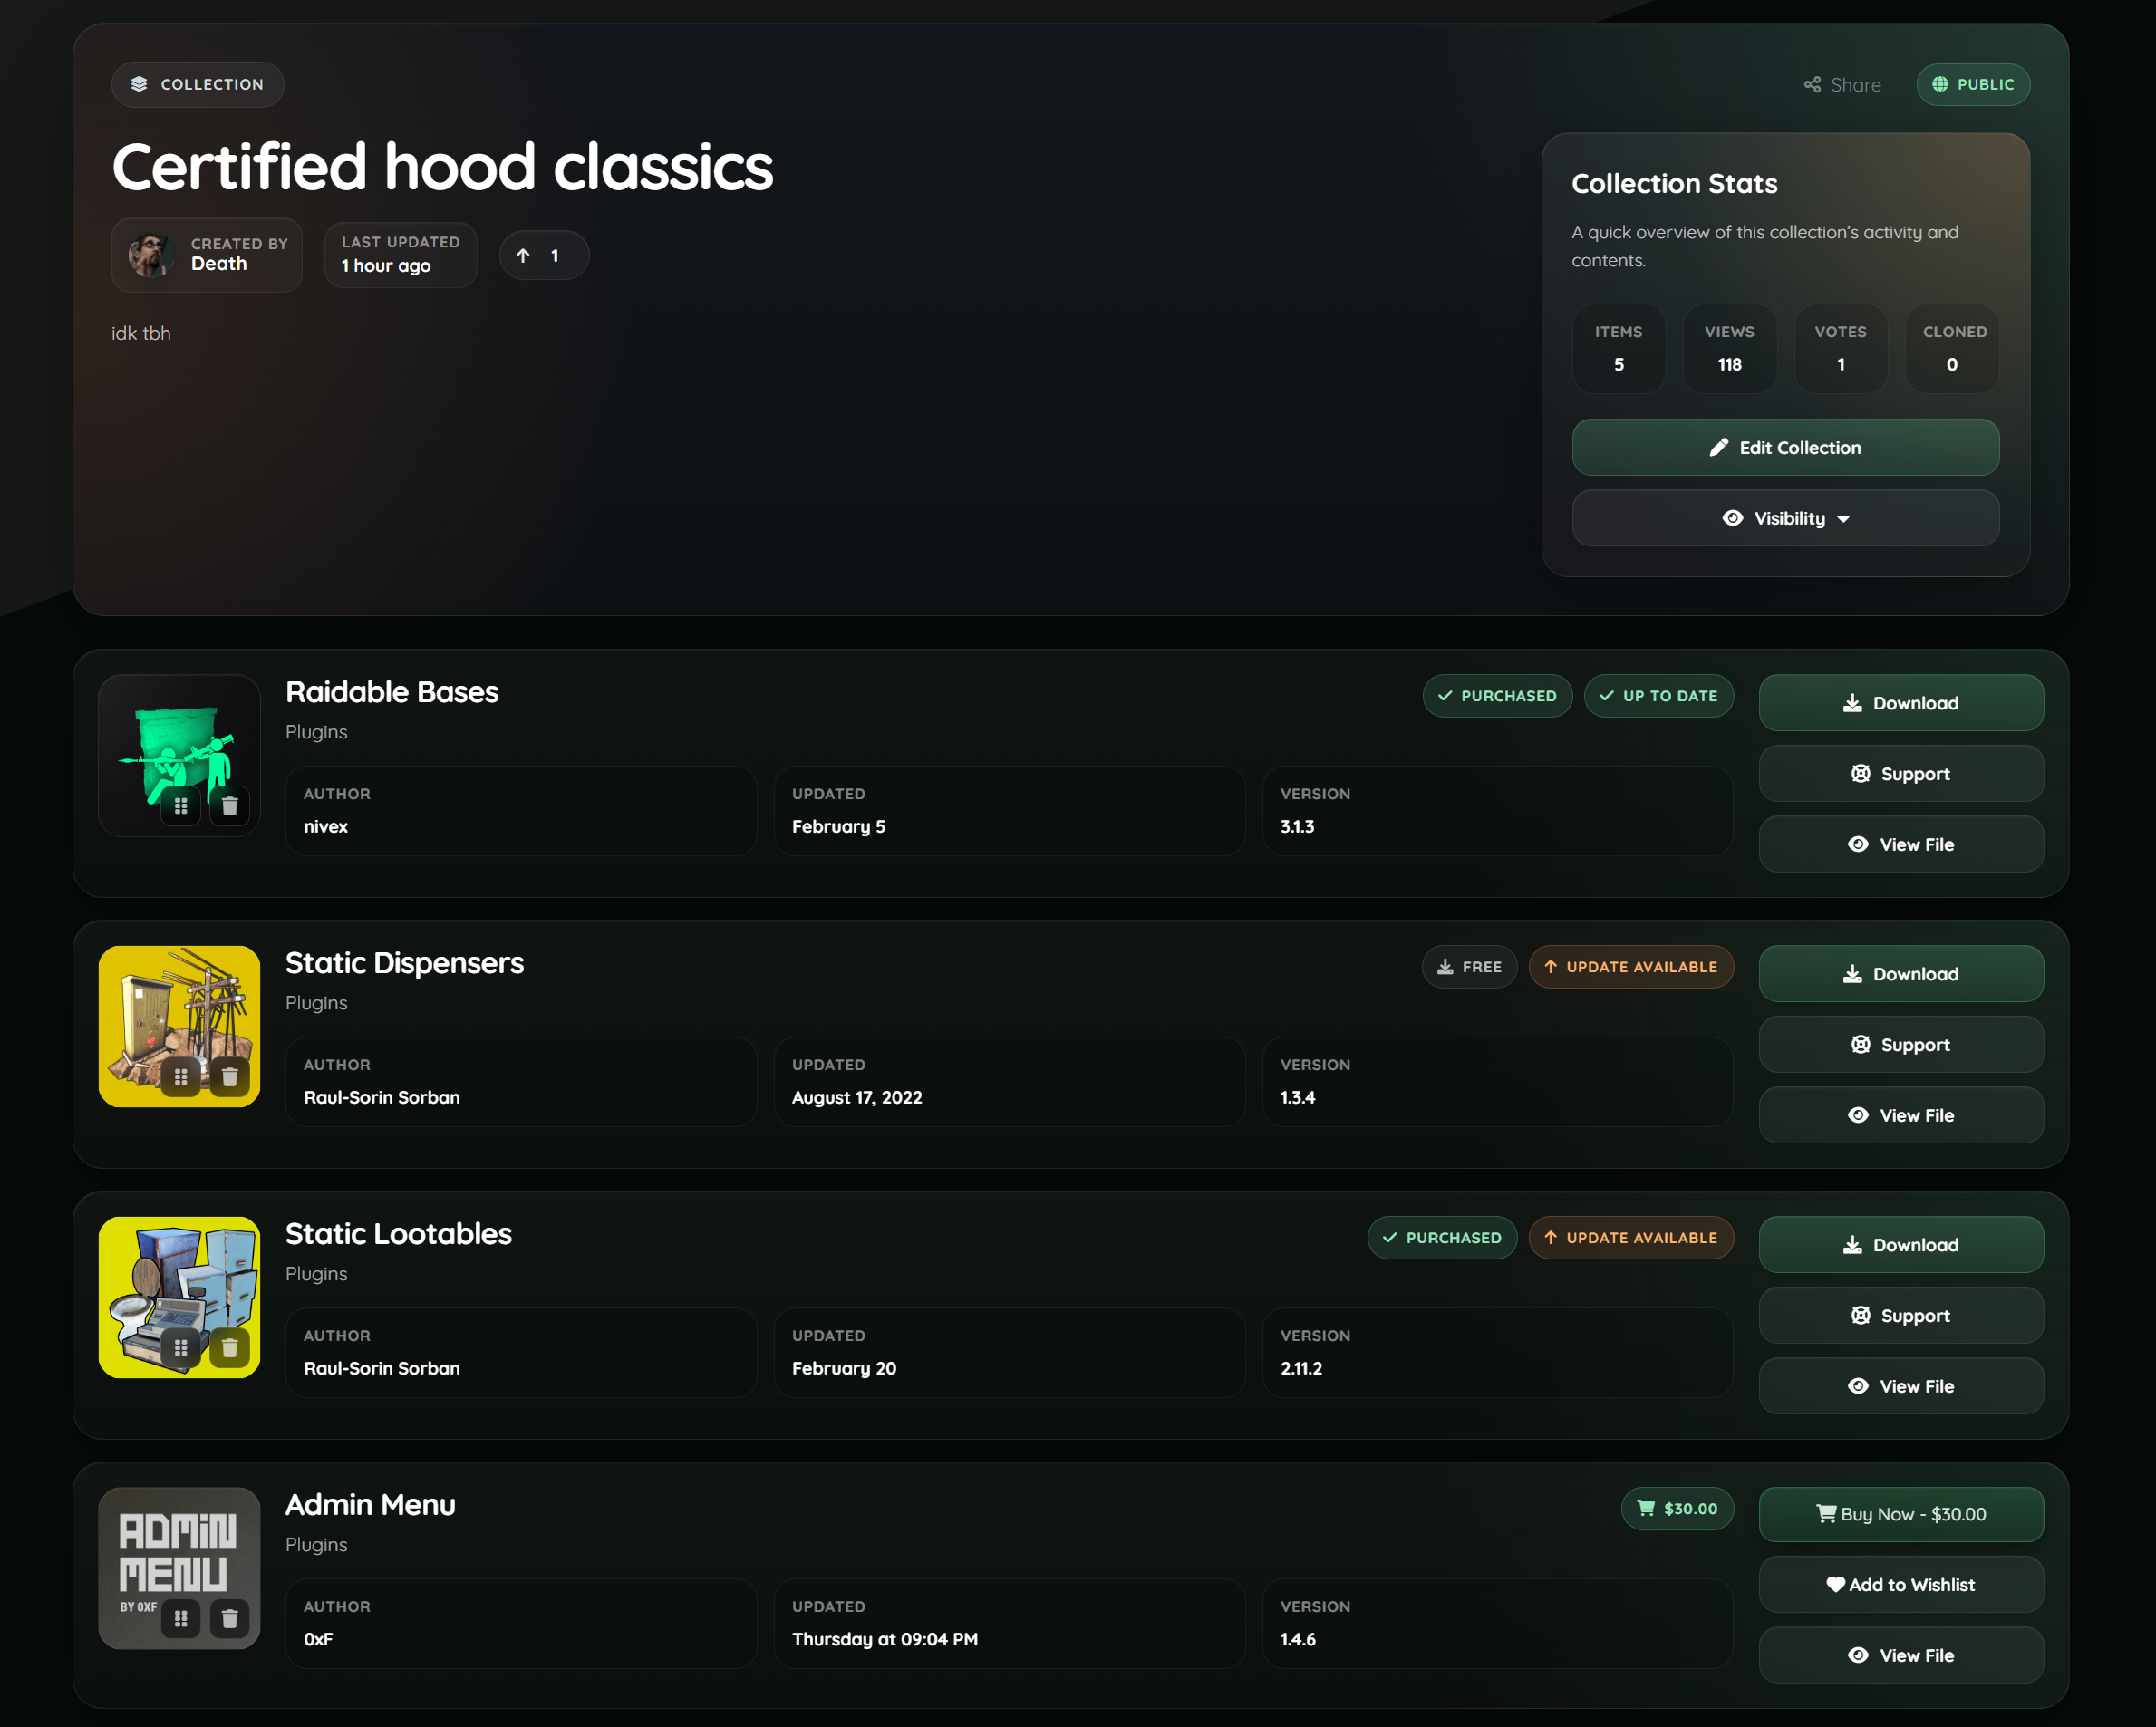Screen dimensions: 2156x1727
Task: Click the Static Dispensers title link
Action: pos(404,963)
